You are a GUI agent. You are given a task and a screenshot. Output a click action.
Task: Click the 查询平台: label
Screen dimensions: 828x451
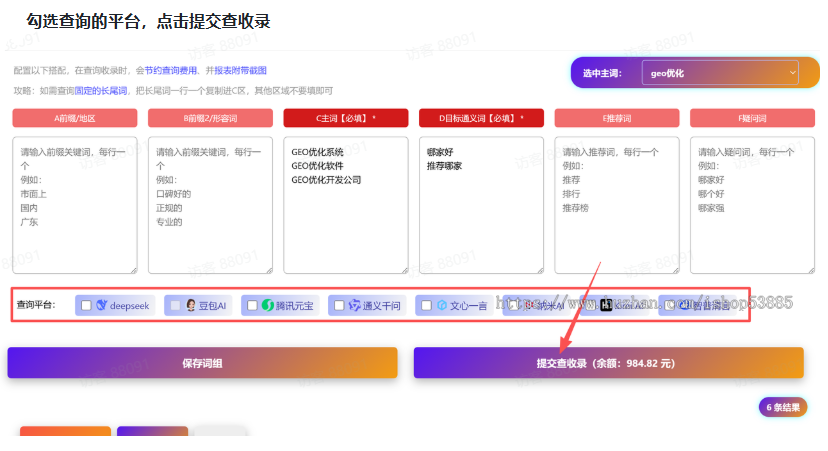click(36, 305)
